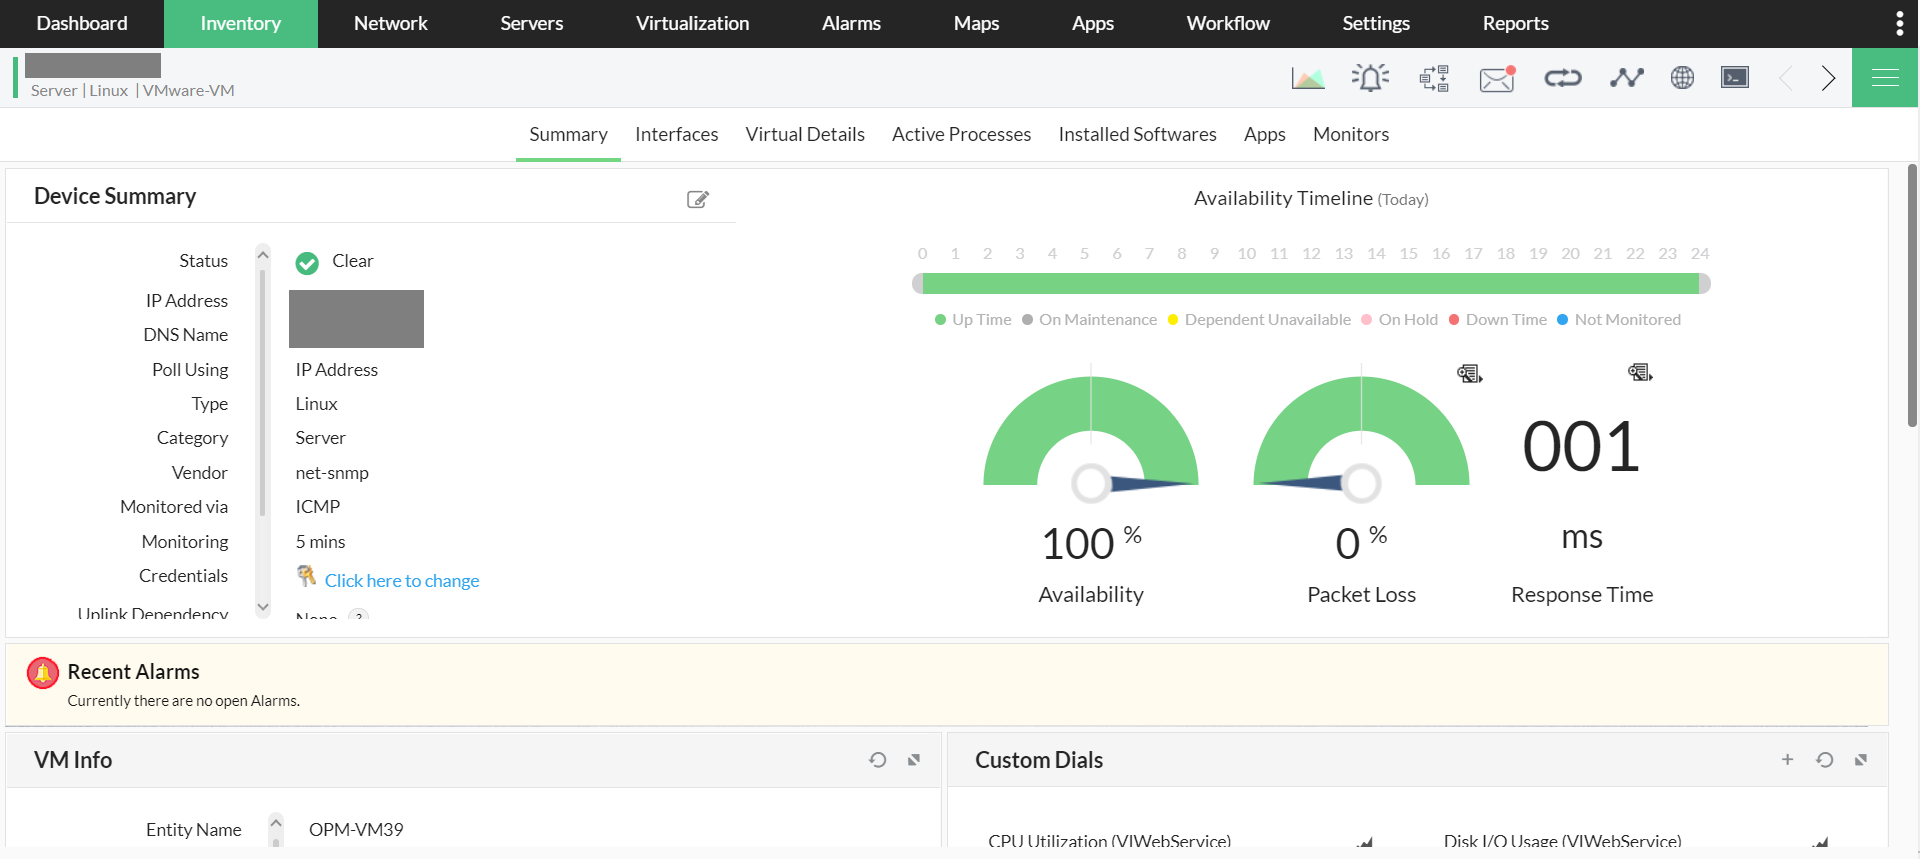Click the green availability timeline bar
Screen dimensions: 1920x859
(1310, 284)
